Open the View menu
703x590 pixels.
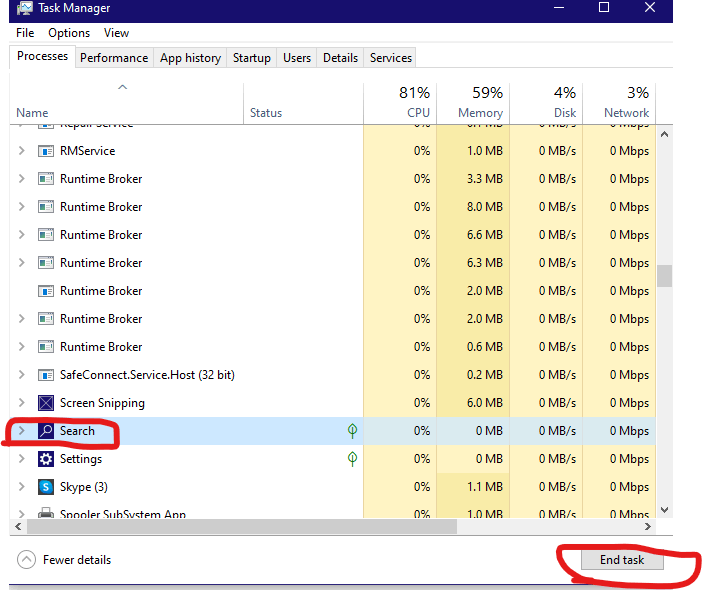pos(117,33)
